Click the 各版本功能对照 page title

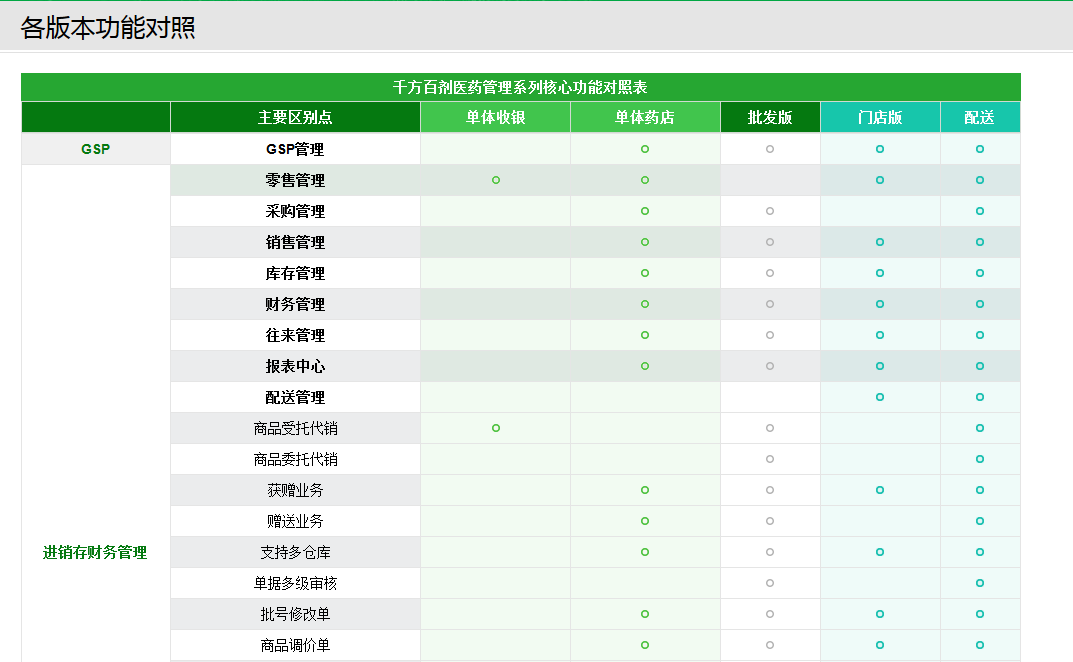pos(110,29)
